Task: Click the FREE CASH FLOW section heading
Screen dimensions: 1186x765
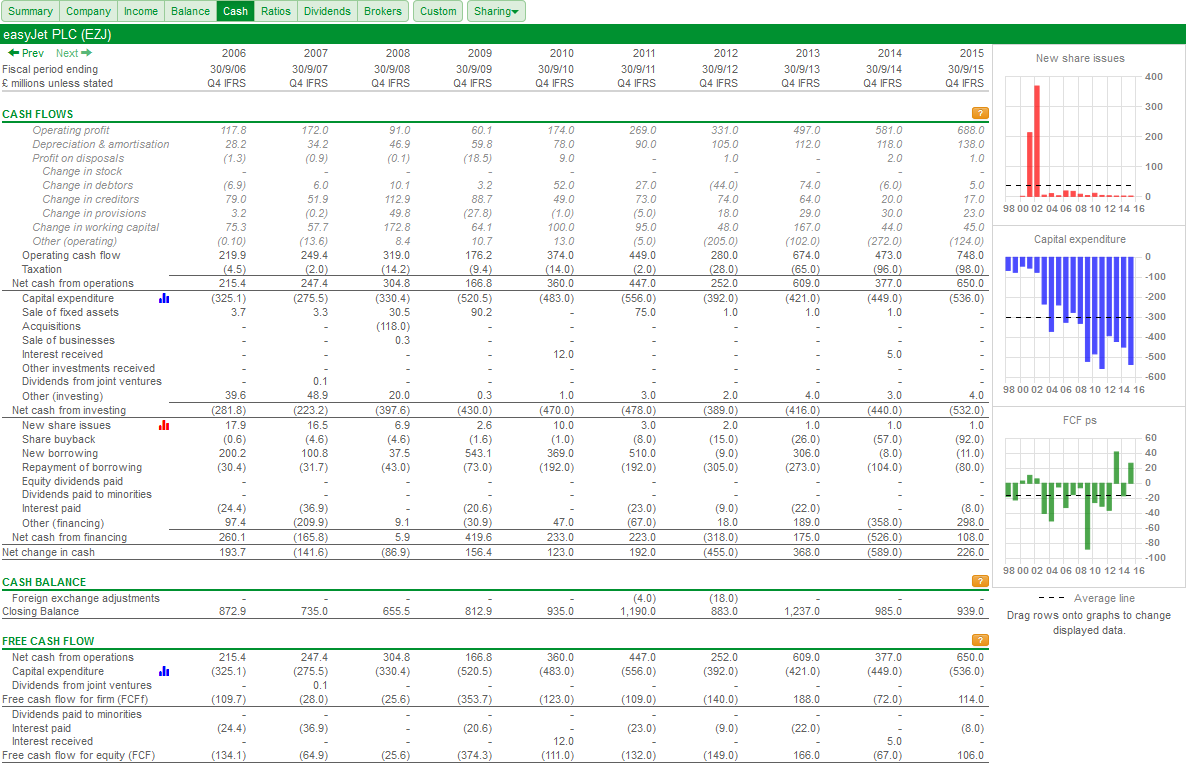Action: [48, 641]
